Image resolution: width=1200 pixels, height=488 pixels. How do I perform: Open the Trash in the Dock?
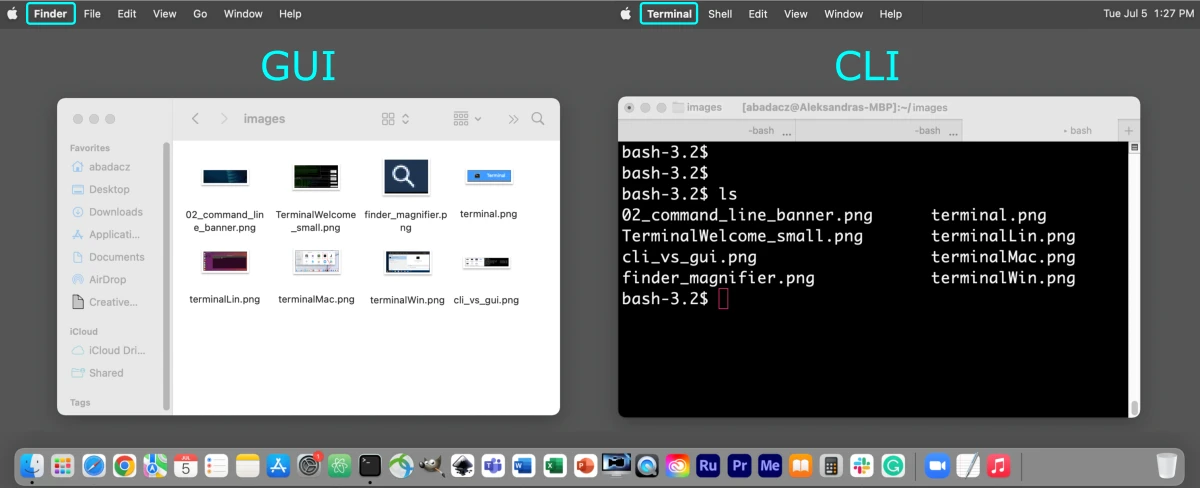pyautogui.click(x=1167, y=466)
